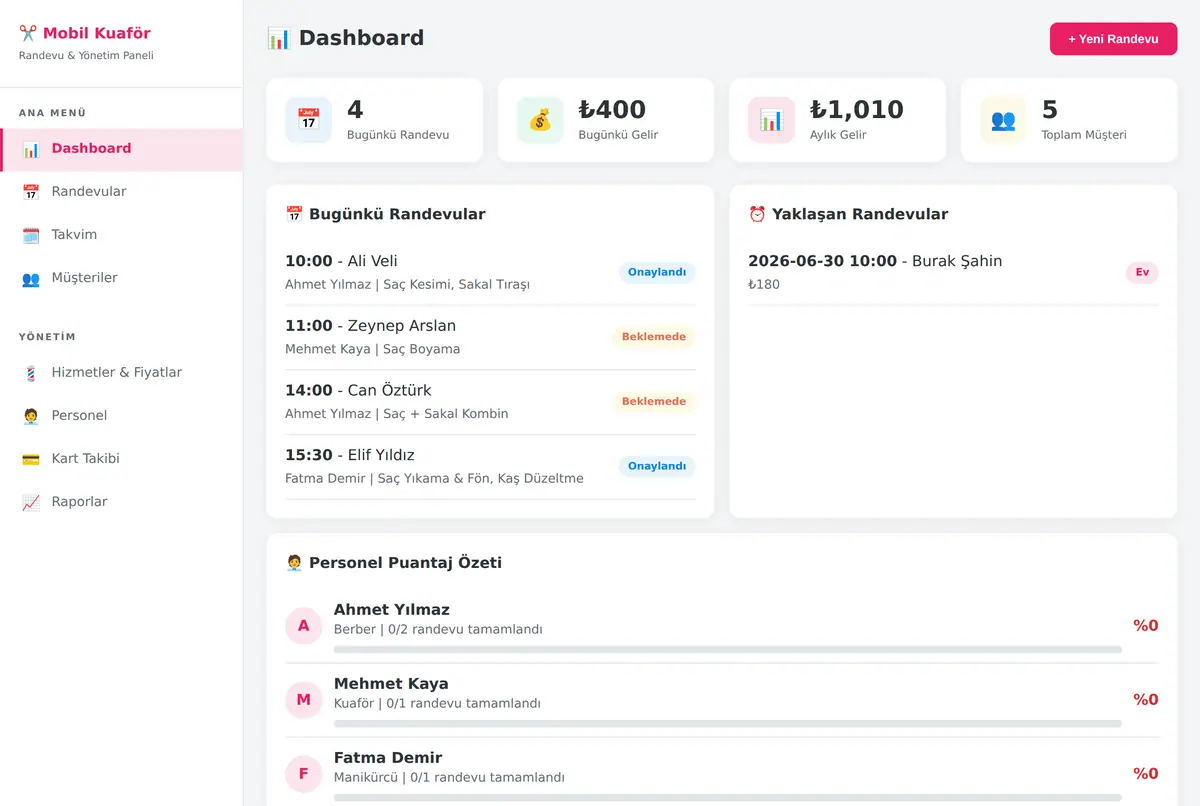Click the scissors logo icon
Viewport: 1200px width, 806px height.
pyautogui.click(x=28, y=34)
